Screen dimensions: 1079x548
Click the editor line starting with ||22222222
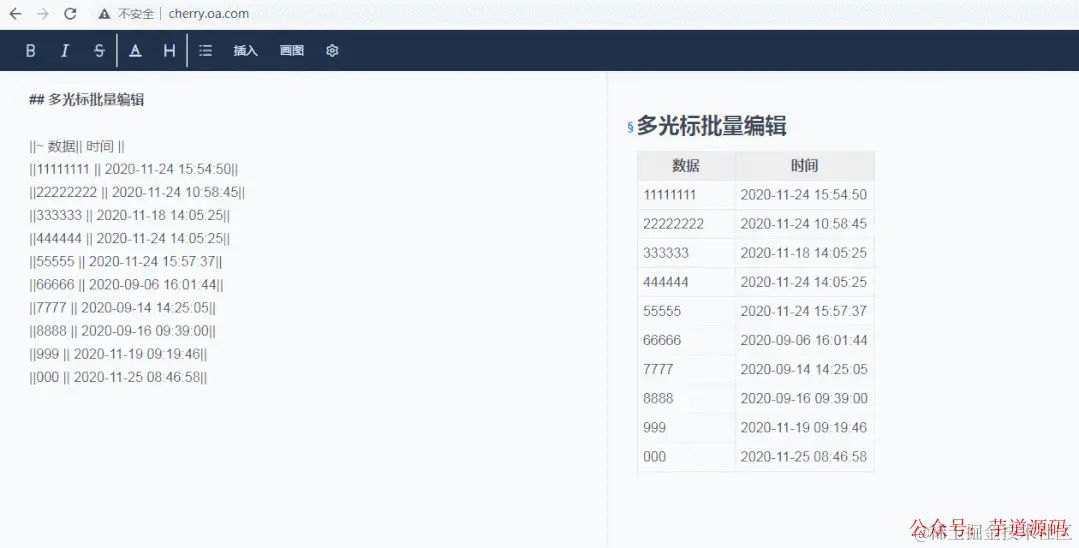137,192
